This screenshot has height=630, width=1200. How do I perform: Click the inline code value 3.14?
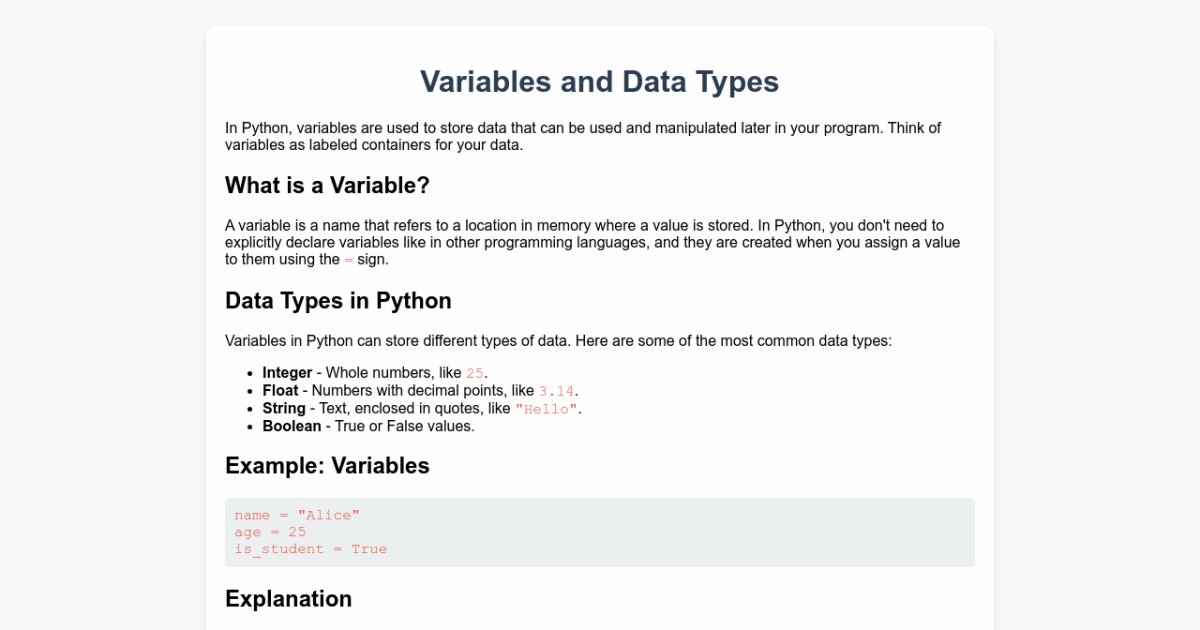tap(556, 391)
